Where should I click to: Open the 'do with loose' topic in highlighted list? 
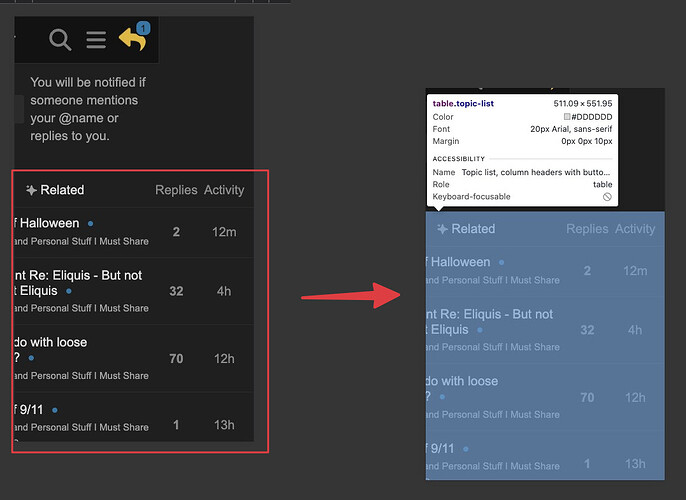pyautogui.click(x=462, y=389)
